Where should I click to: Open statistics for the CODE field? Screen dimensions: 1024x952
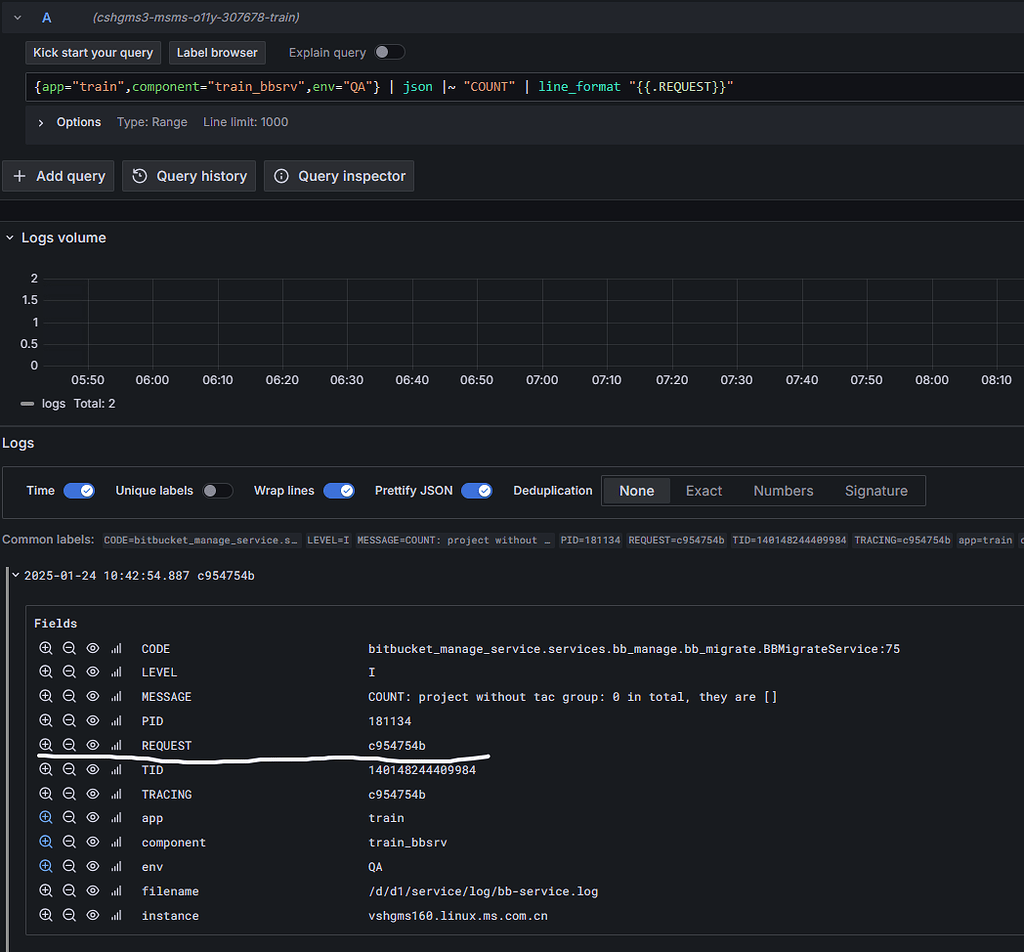click(115, 648)
